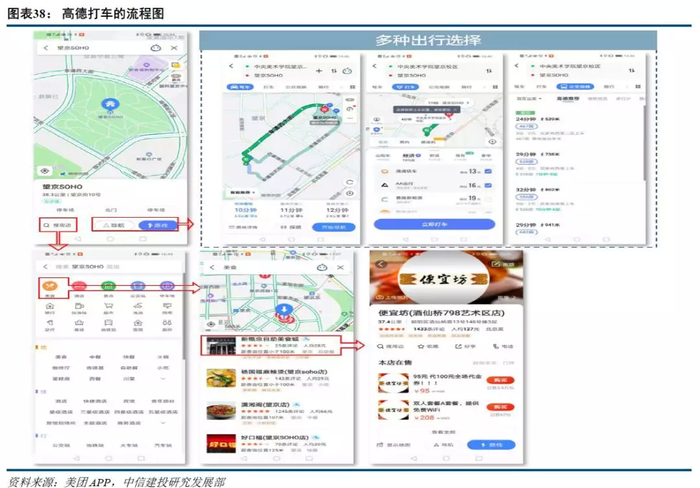This screenshot has width=700, height=488.
Task: Open grid more-modes icon on transit screen
Action: click(x=638, y=86)
